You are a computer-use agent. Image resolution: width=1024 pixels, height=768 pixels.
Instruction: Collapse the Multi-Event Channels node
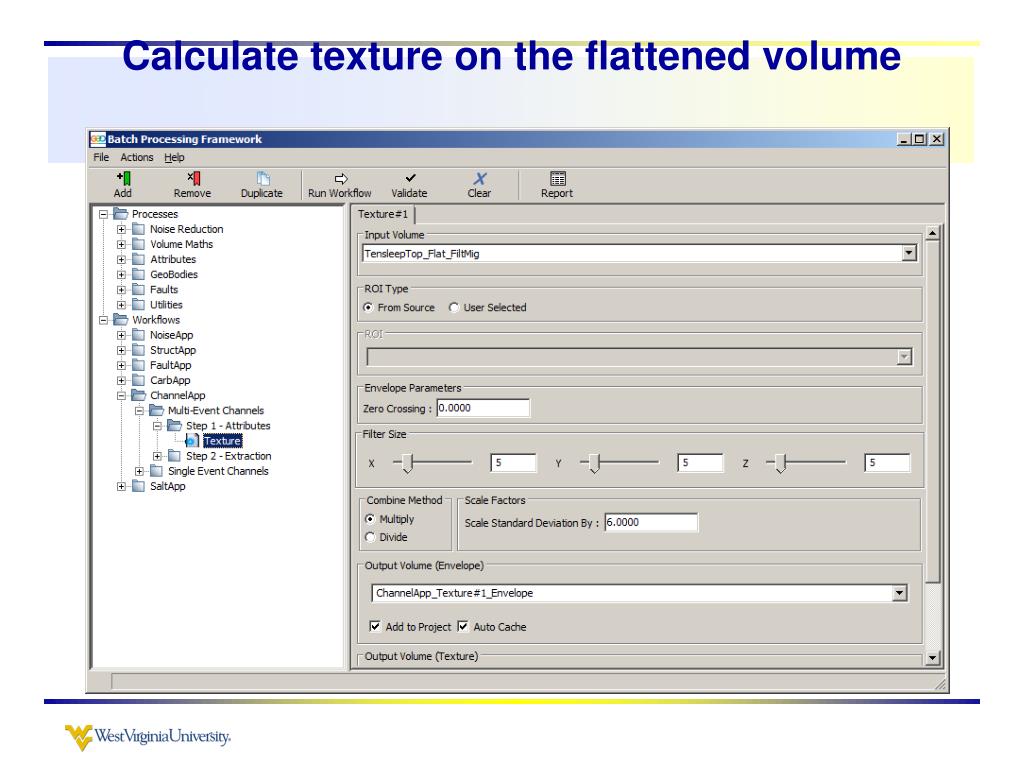[139, 411]
